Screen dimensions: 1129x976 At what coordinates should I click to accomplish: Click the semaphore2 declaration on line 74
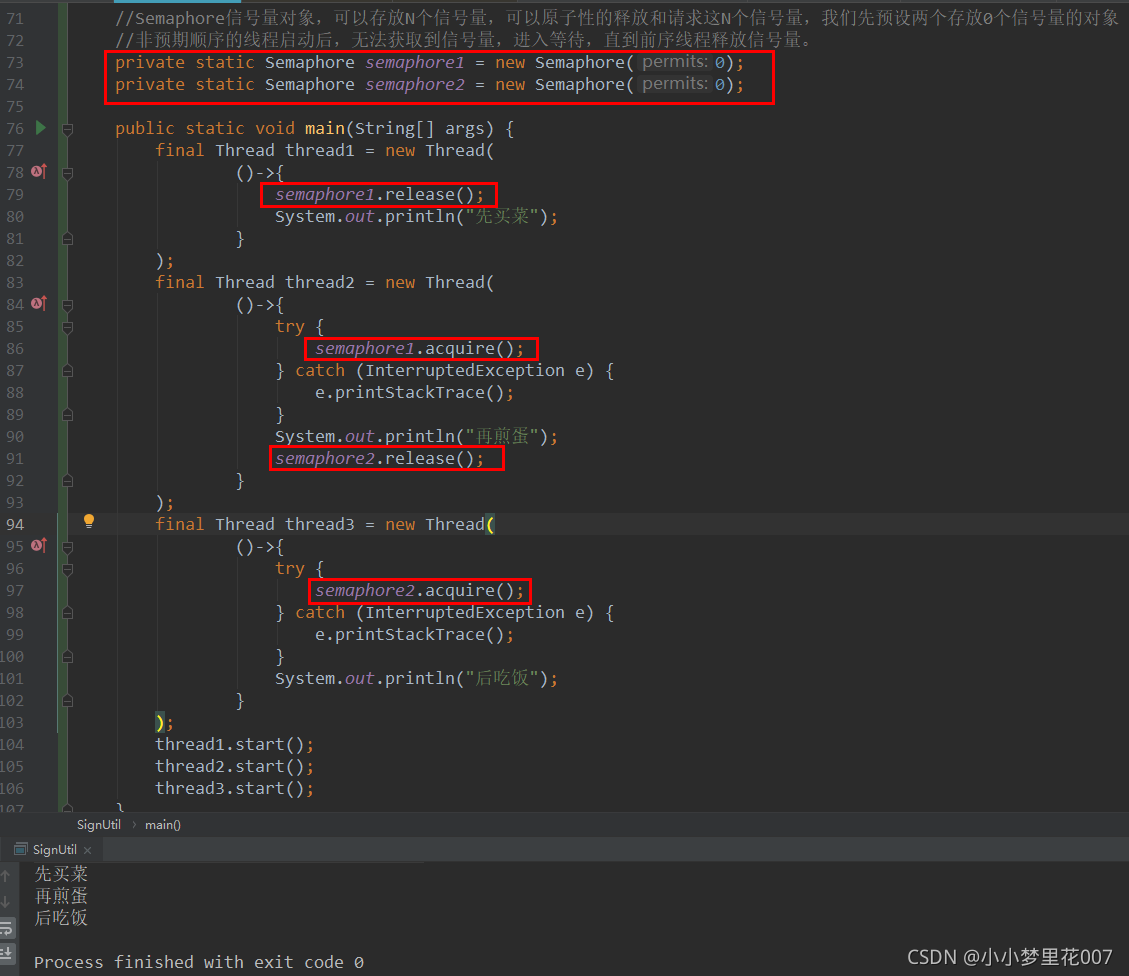(x=415, y=84)
